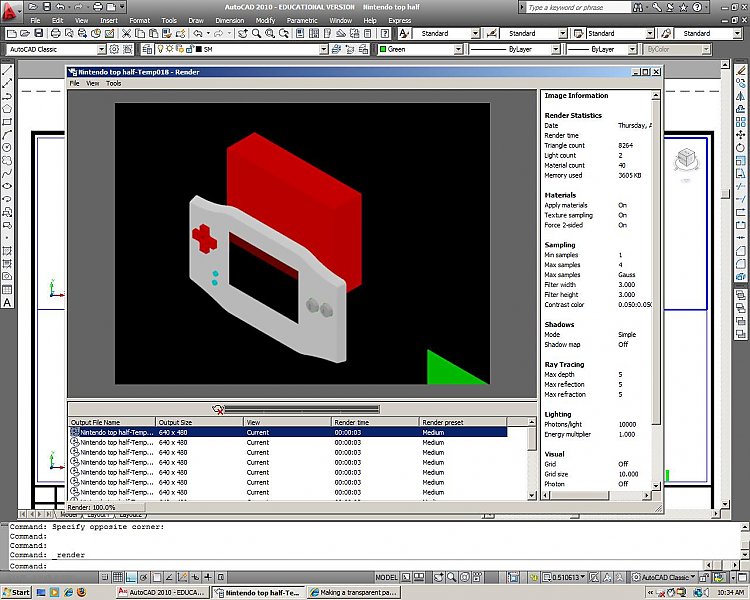Click the Paste clipboard icon
750x600 pixels.
(154, 33)
